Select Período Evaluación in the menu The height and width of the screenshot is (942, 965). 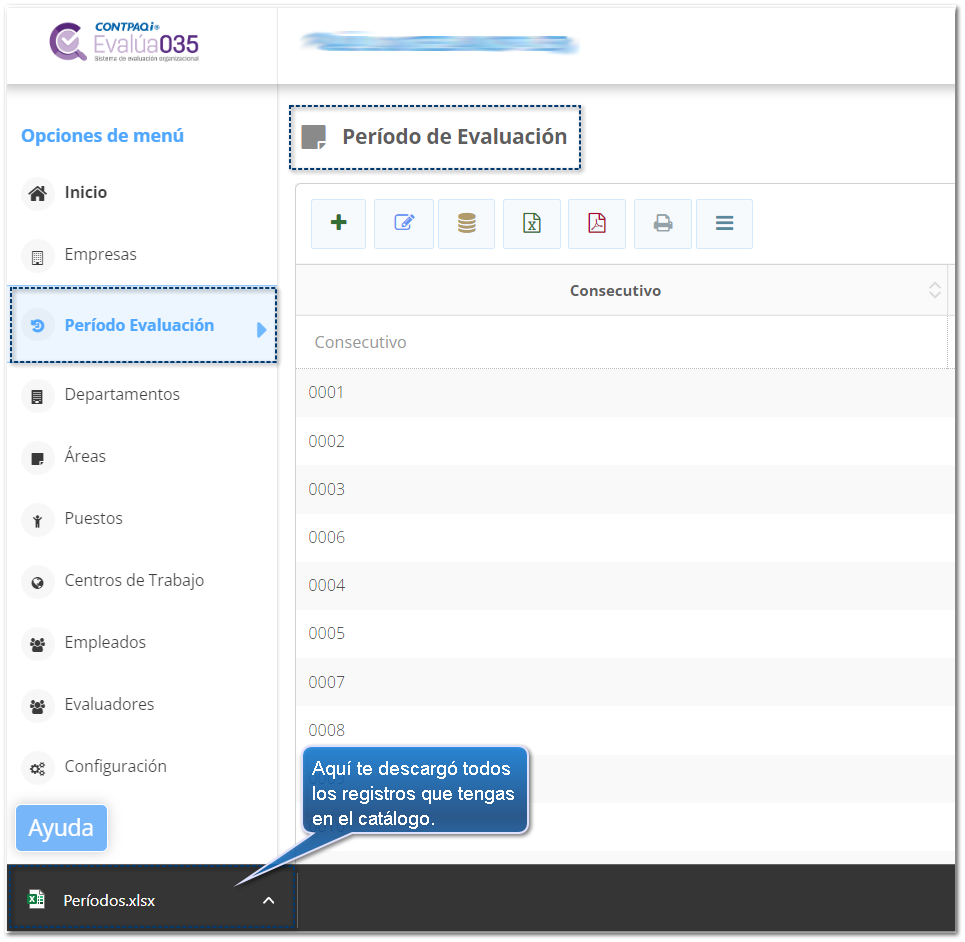[143, 325]
